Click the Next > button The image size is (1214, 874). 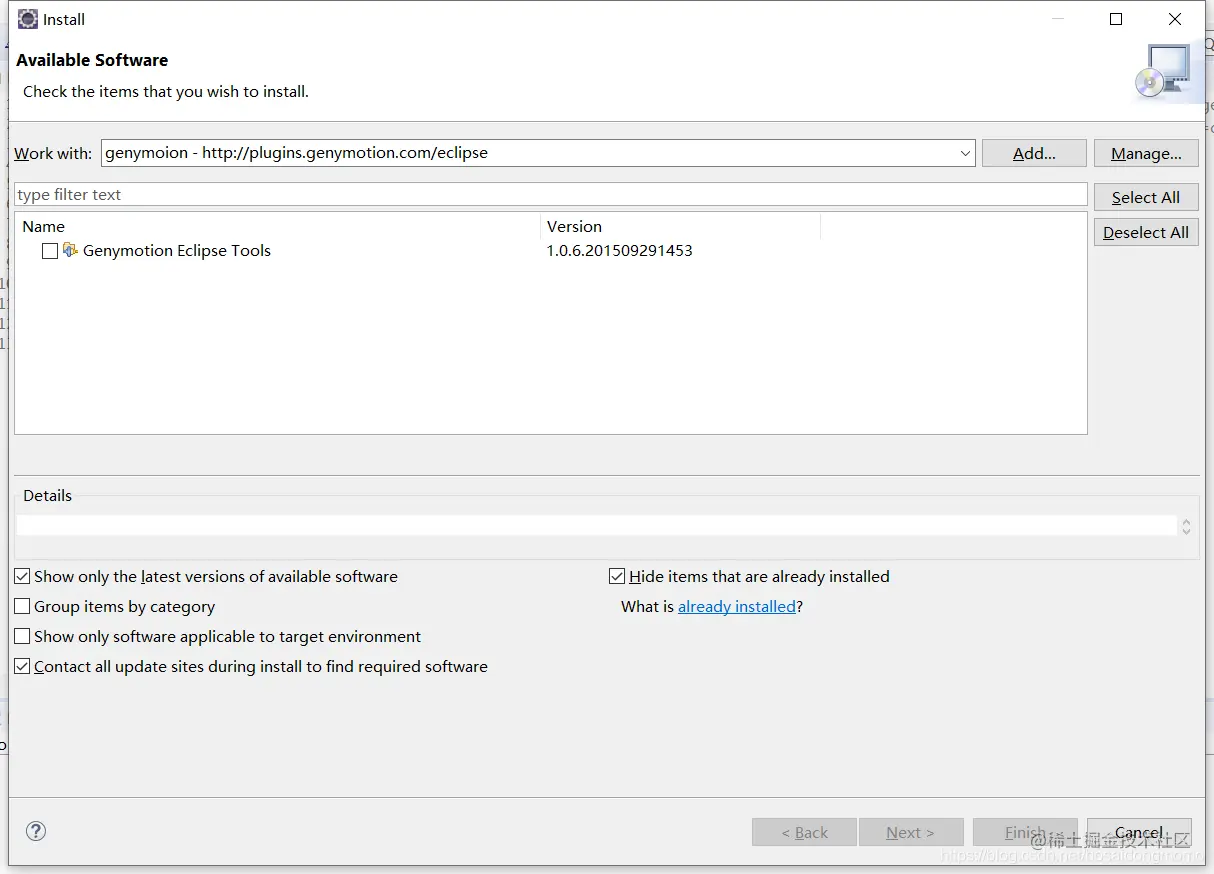tap(910, 832)
